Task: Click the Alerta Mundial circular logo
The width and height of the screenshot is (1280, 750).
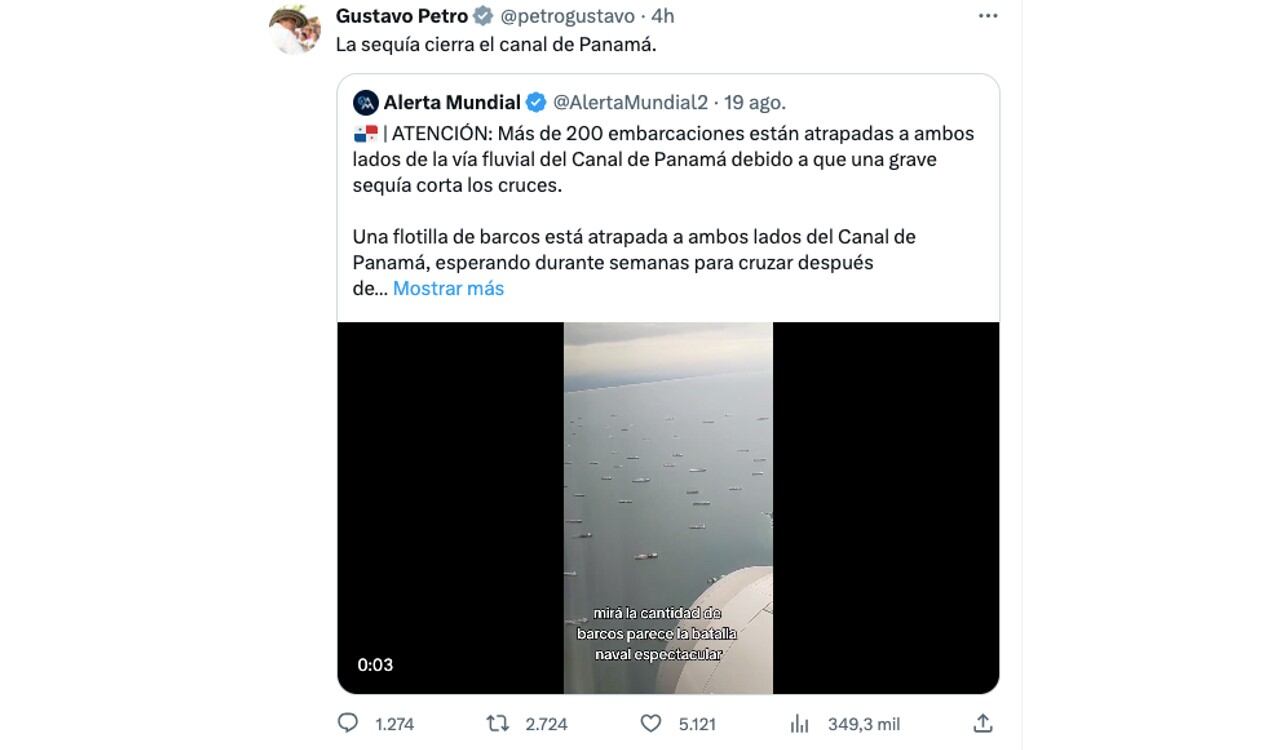Action: pyautogui.click(x=364, y=102)
